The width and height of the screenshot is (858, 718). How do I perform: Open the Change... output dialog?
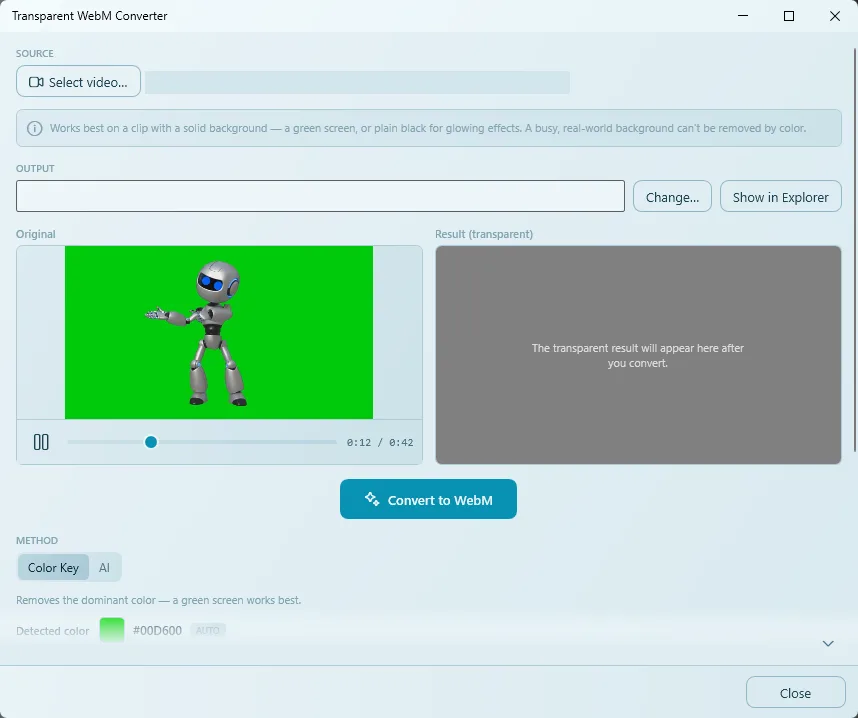tap(672, 196)
